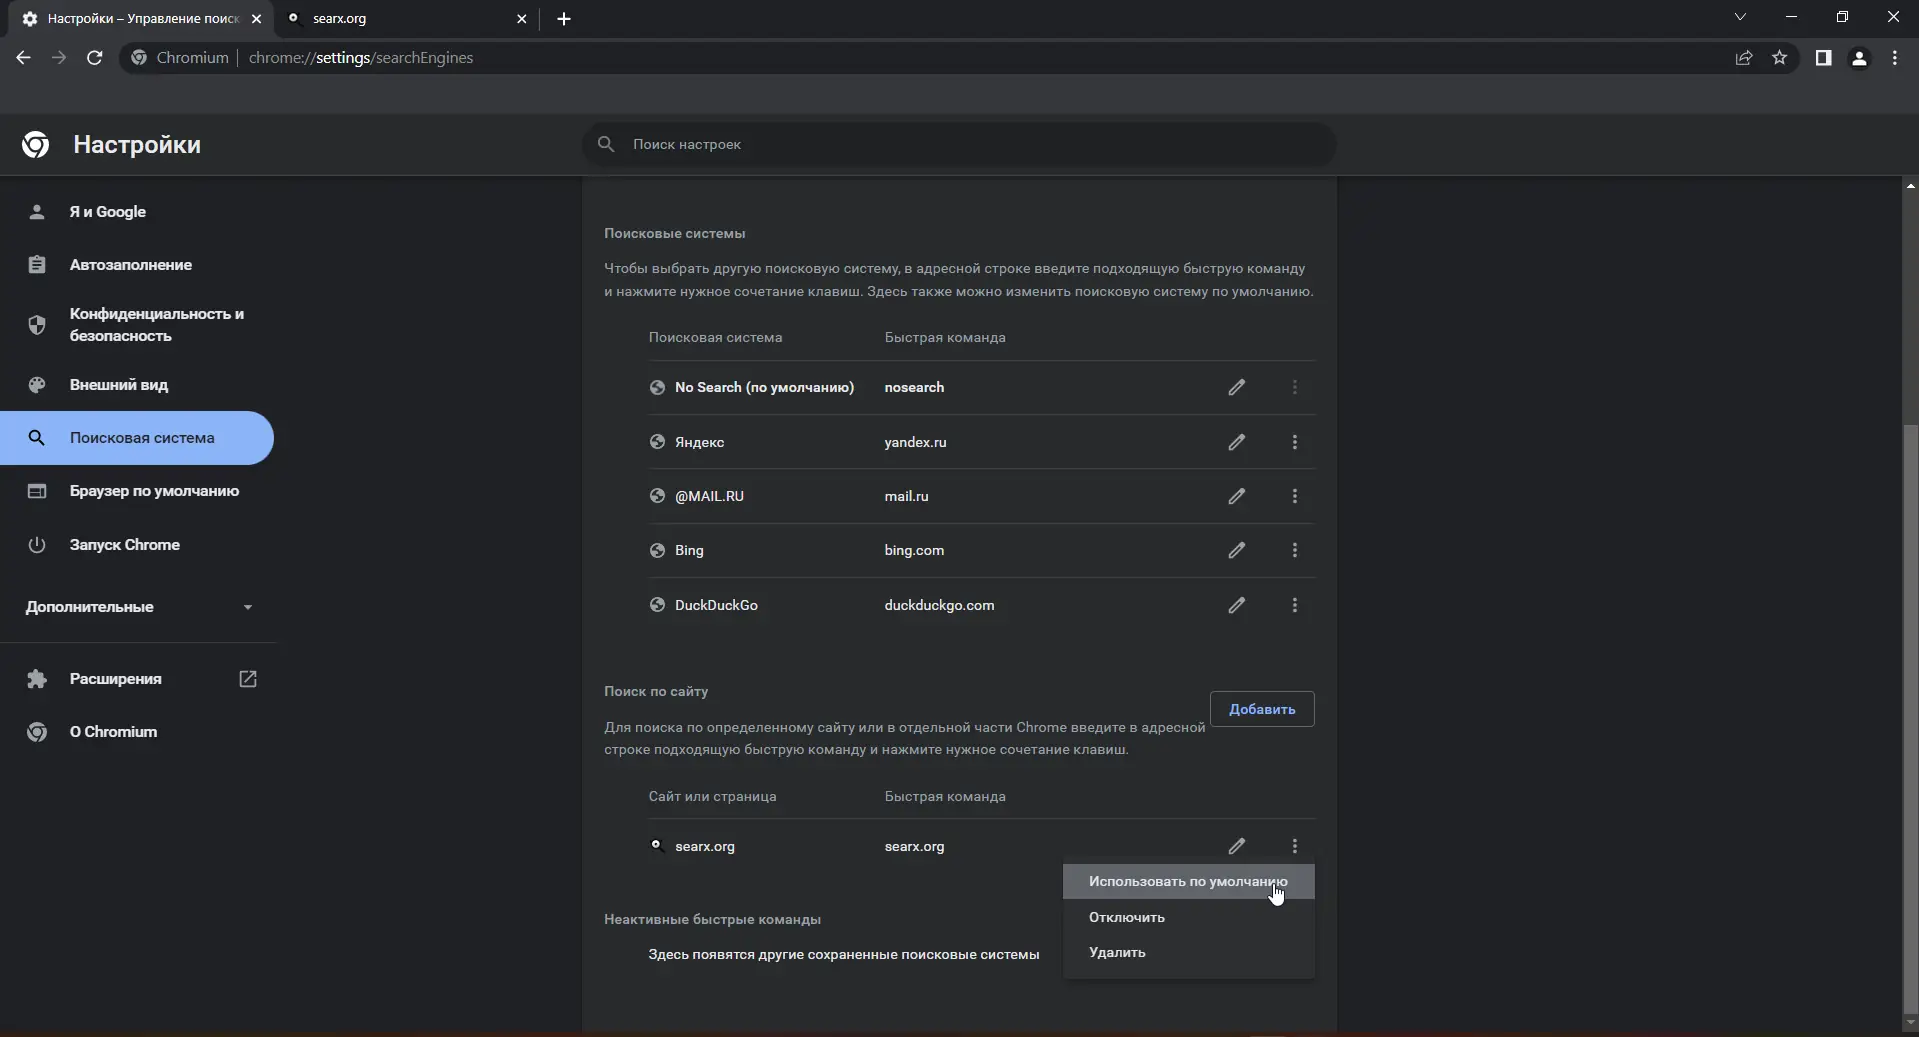Select Отключить in the context menu
Image resolution: width=1919 pixels, height=1037 pixels.
click(x=1127, y=917)
